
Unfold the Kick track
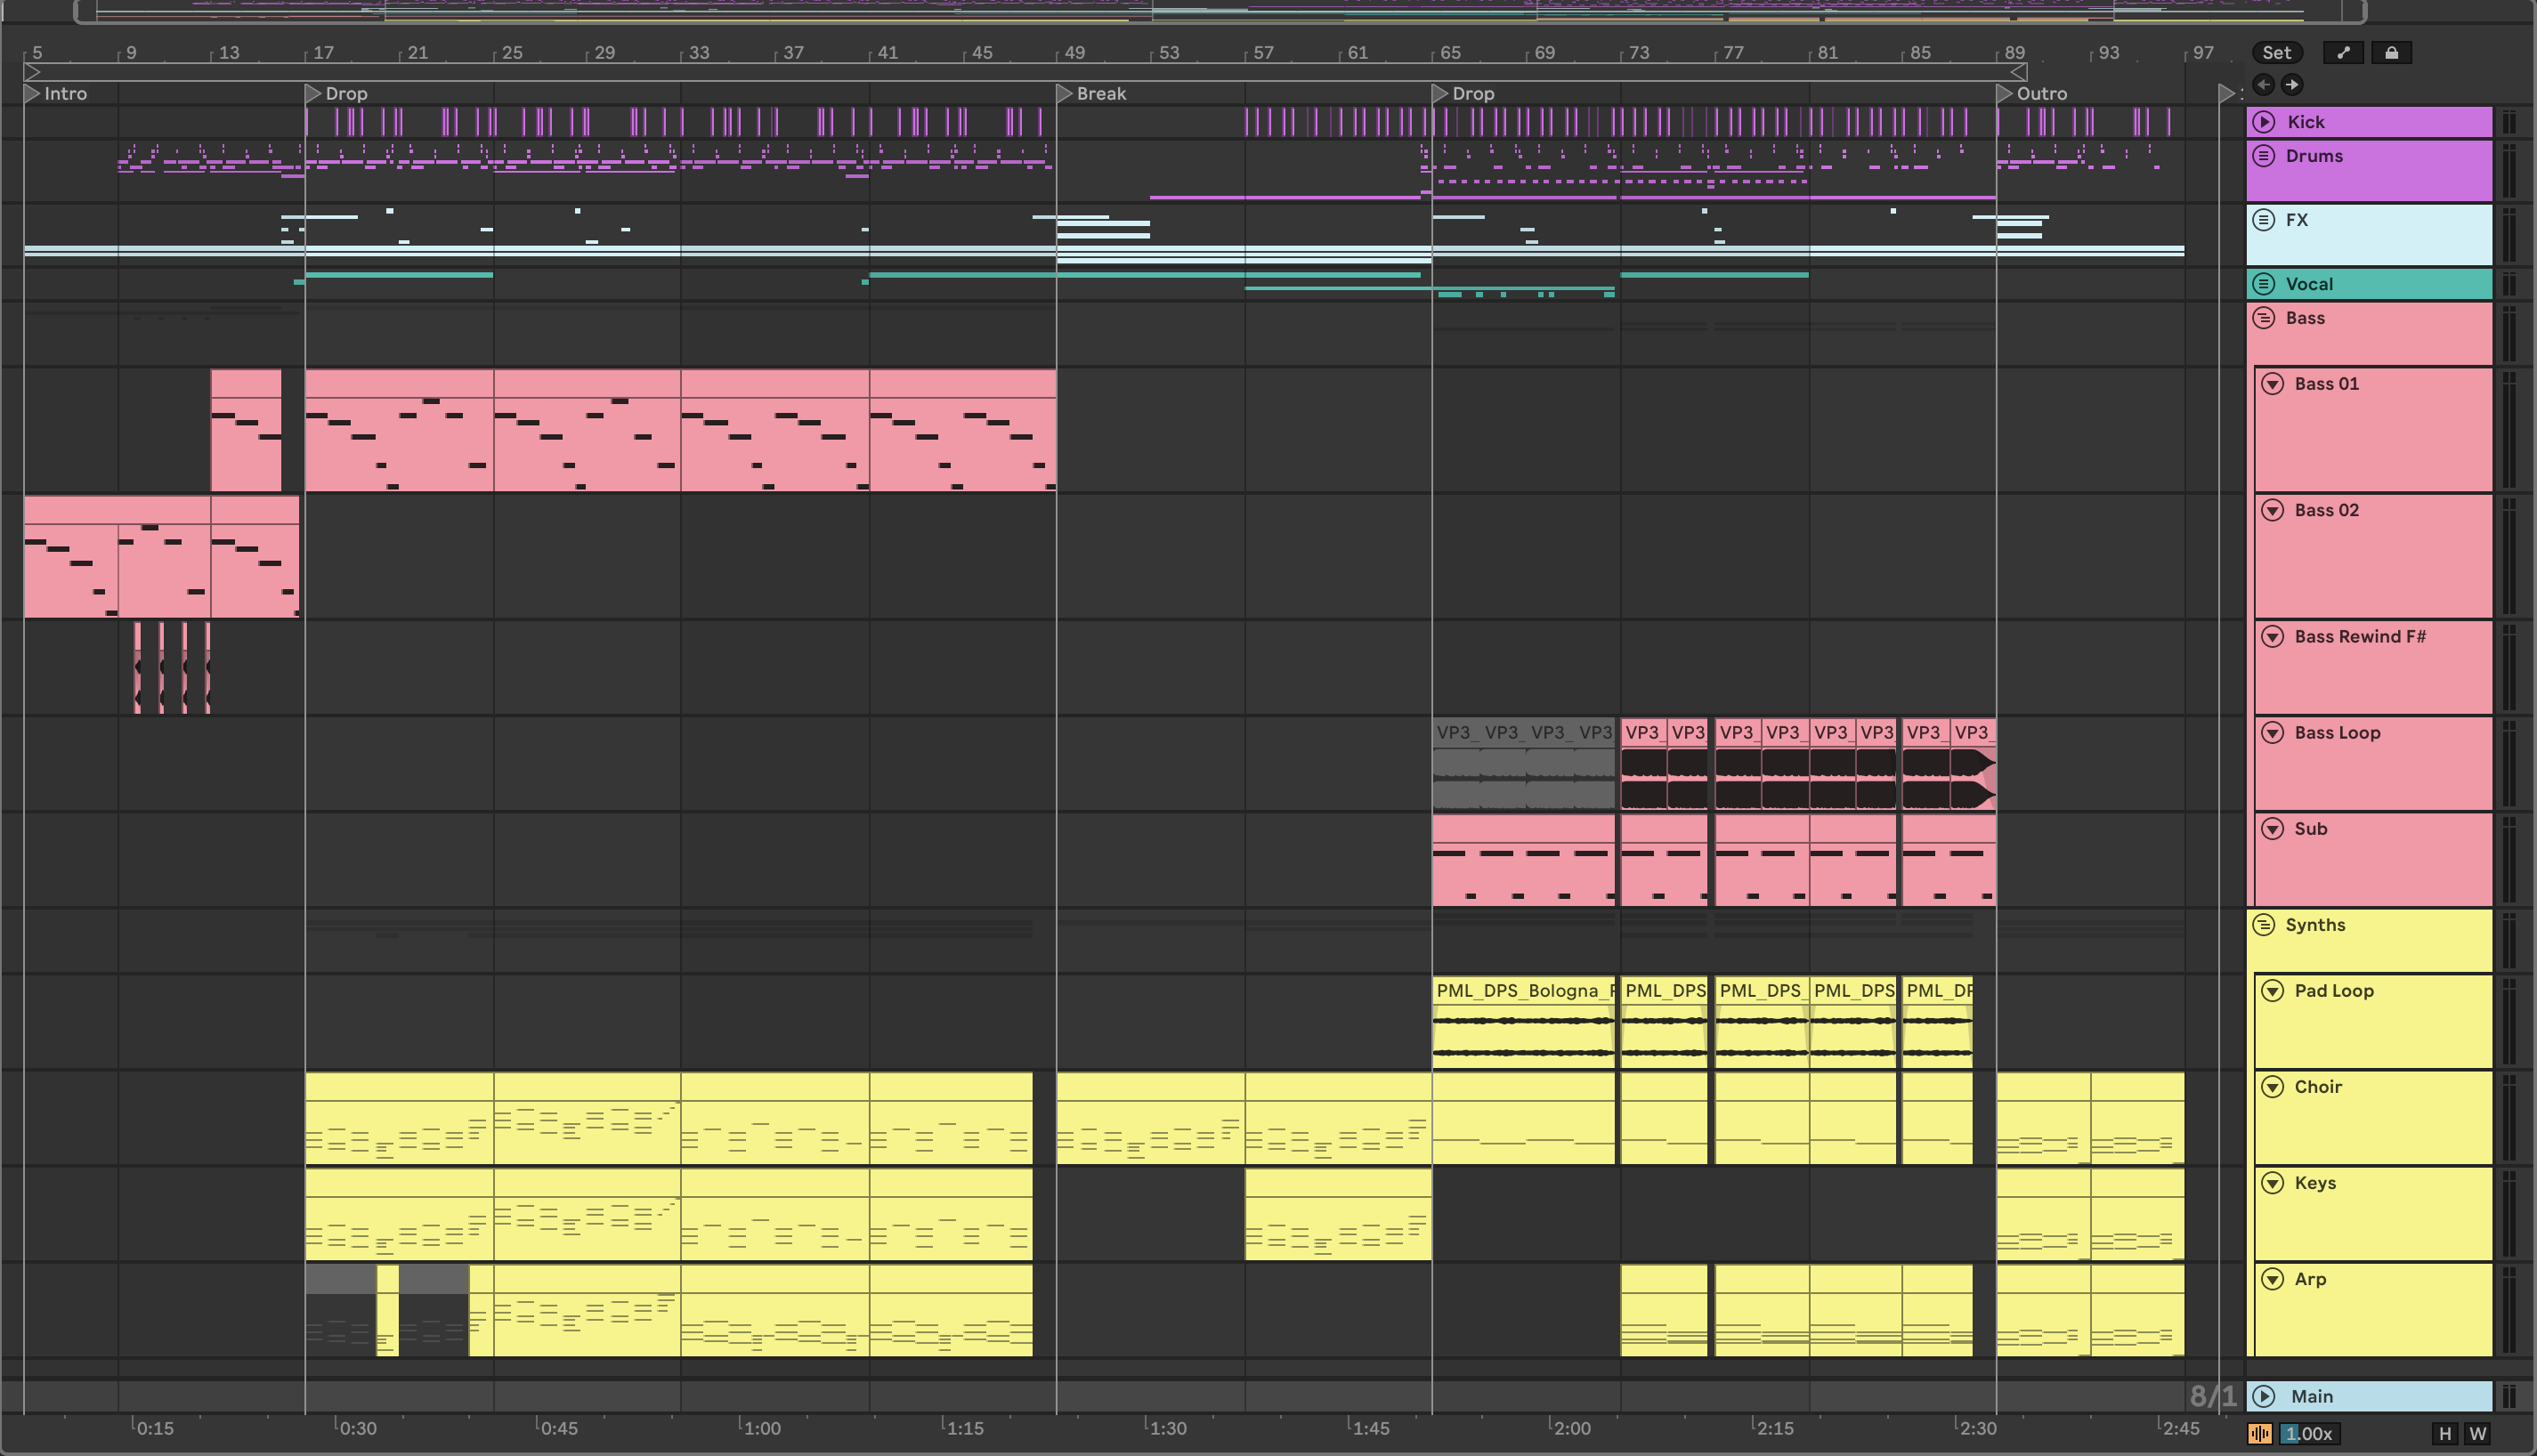tap(2265, 122)
